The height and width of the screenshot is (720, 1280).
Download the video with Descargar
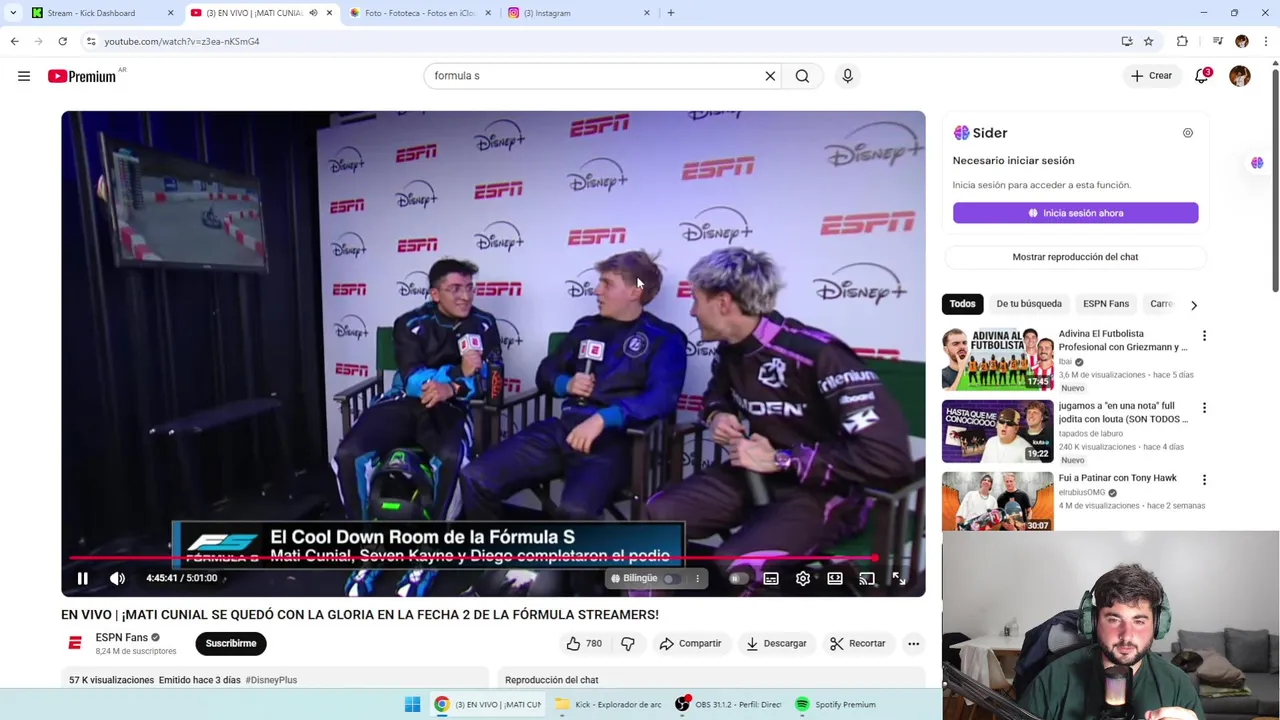(776, 643)
